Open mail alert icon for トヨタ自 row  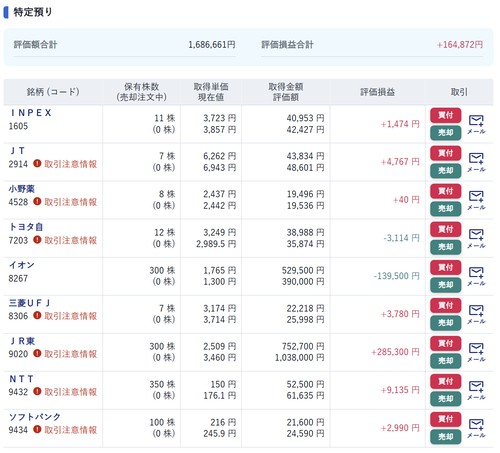(x=476, y=239)
